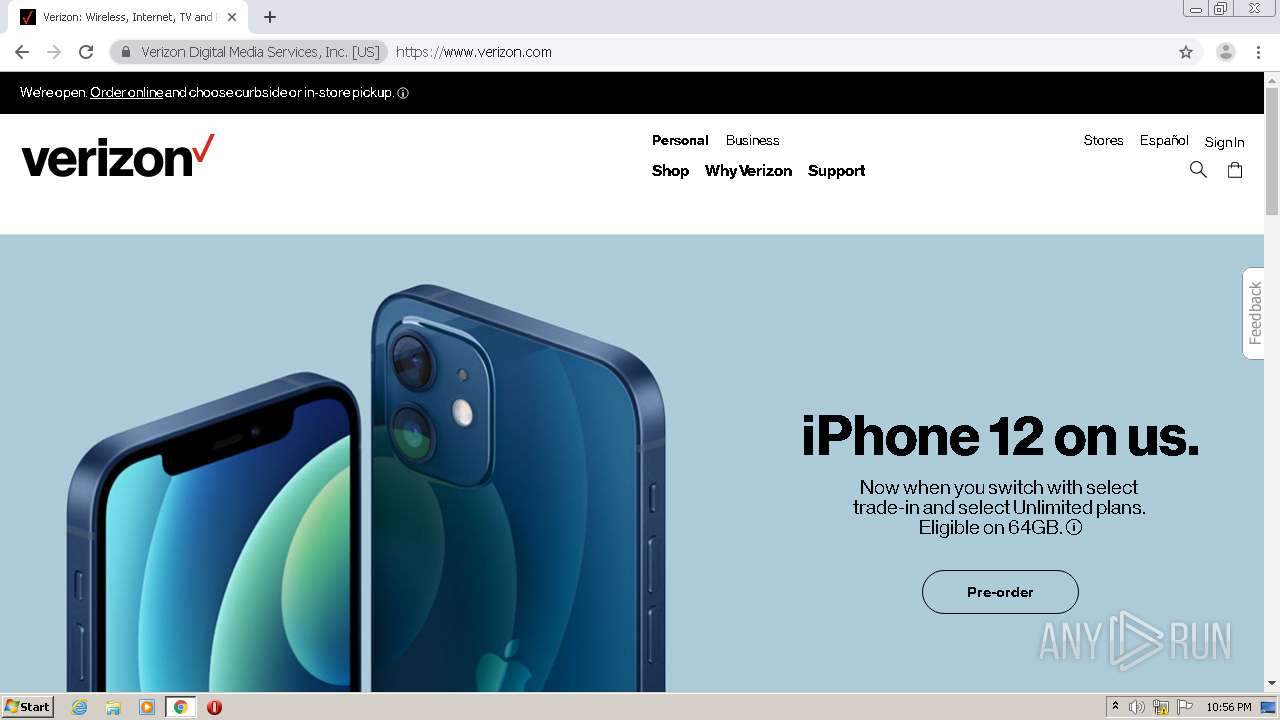Expand the Why Verizon navigation menu
This screenshot has width=1280, height=720.
pos(748,171)
